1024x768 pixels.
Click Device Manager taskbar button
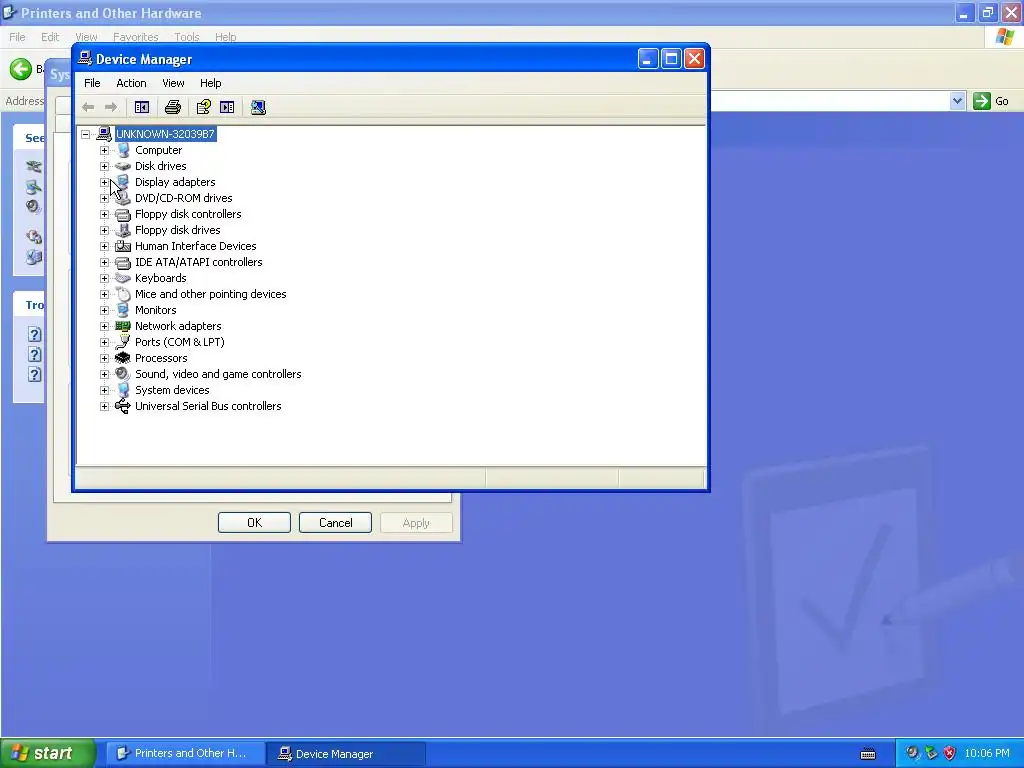[x=346, y=754]
